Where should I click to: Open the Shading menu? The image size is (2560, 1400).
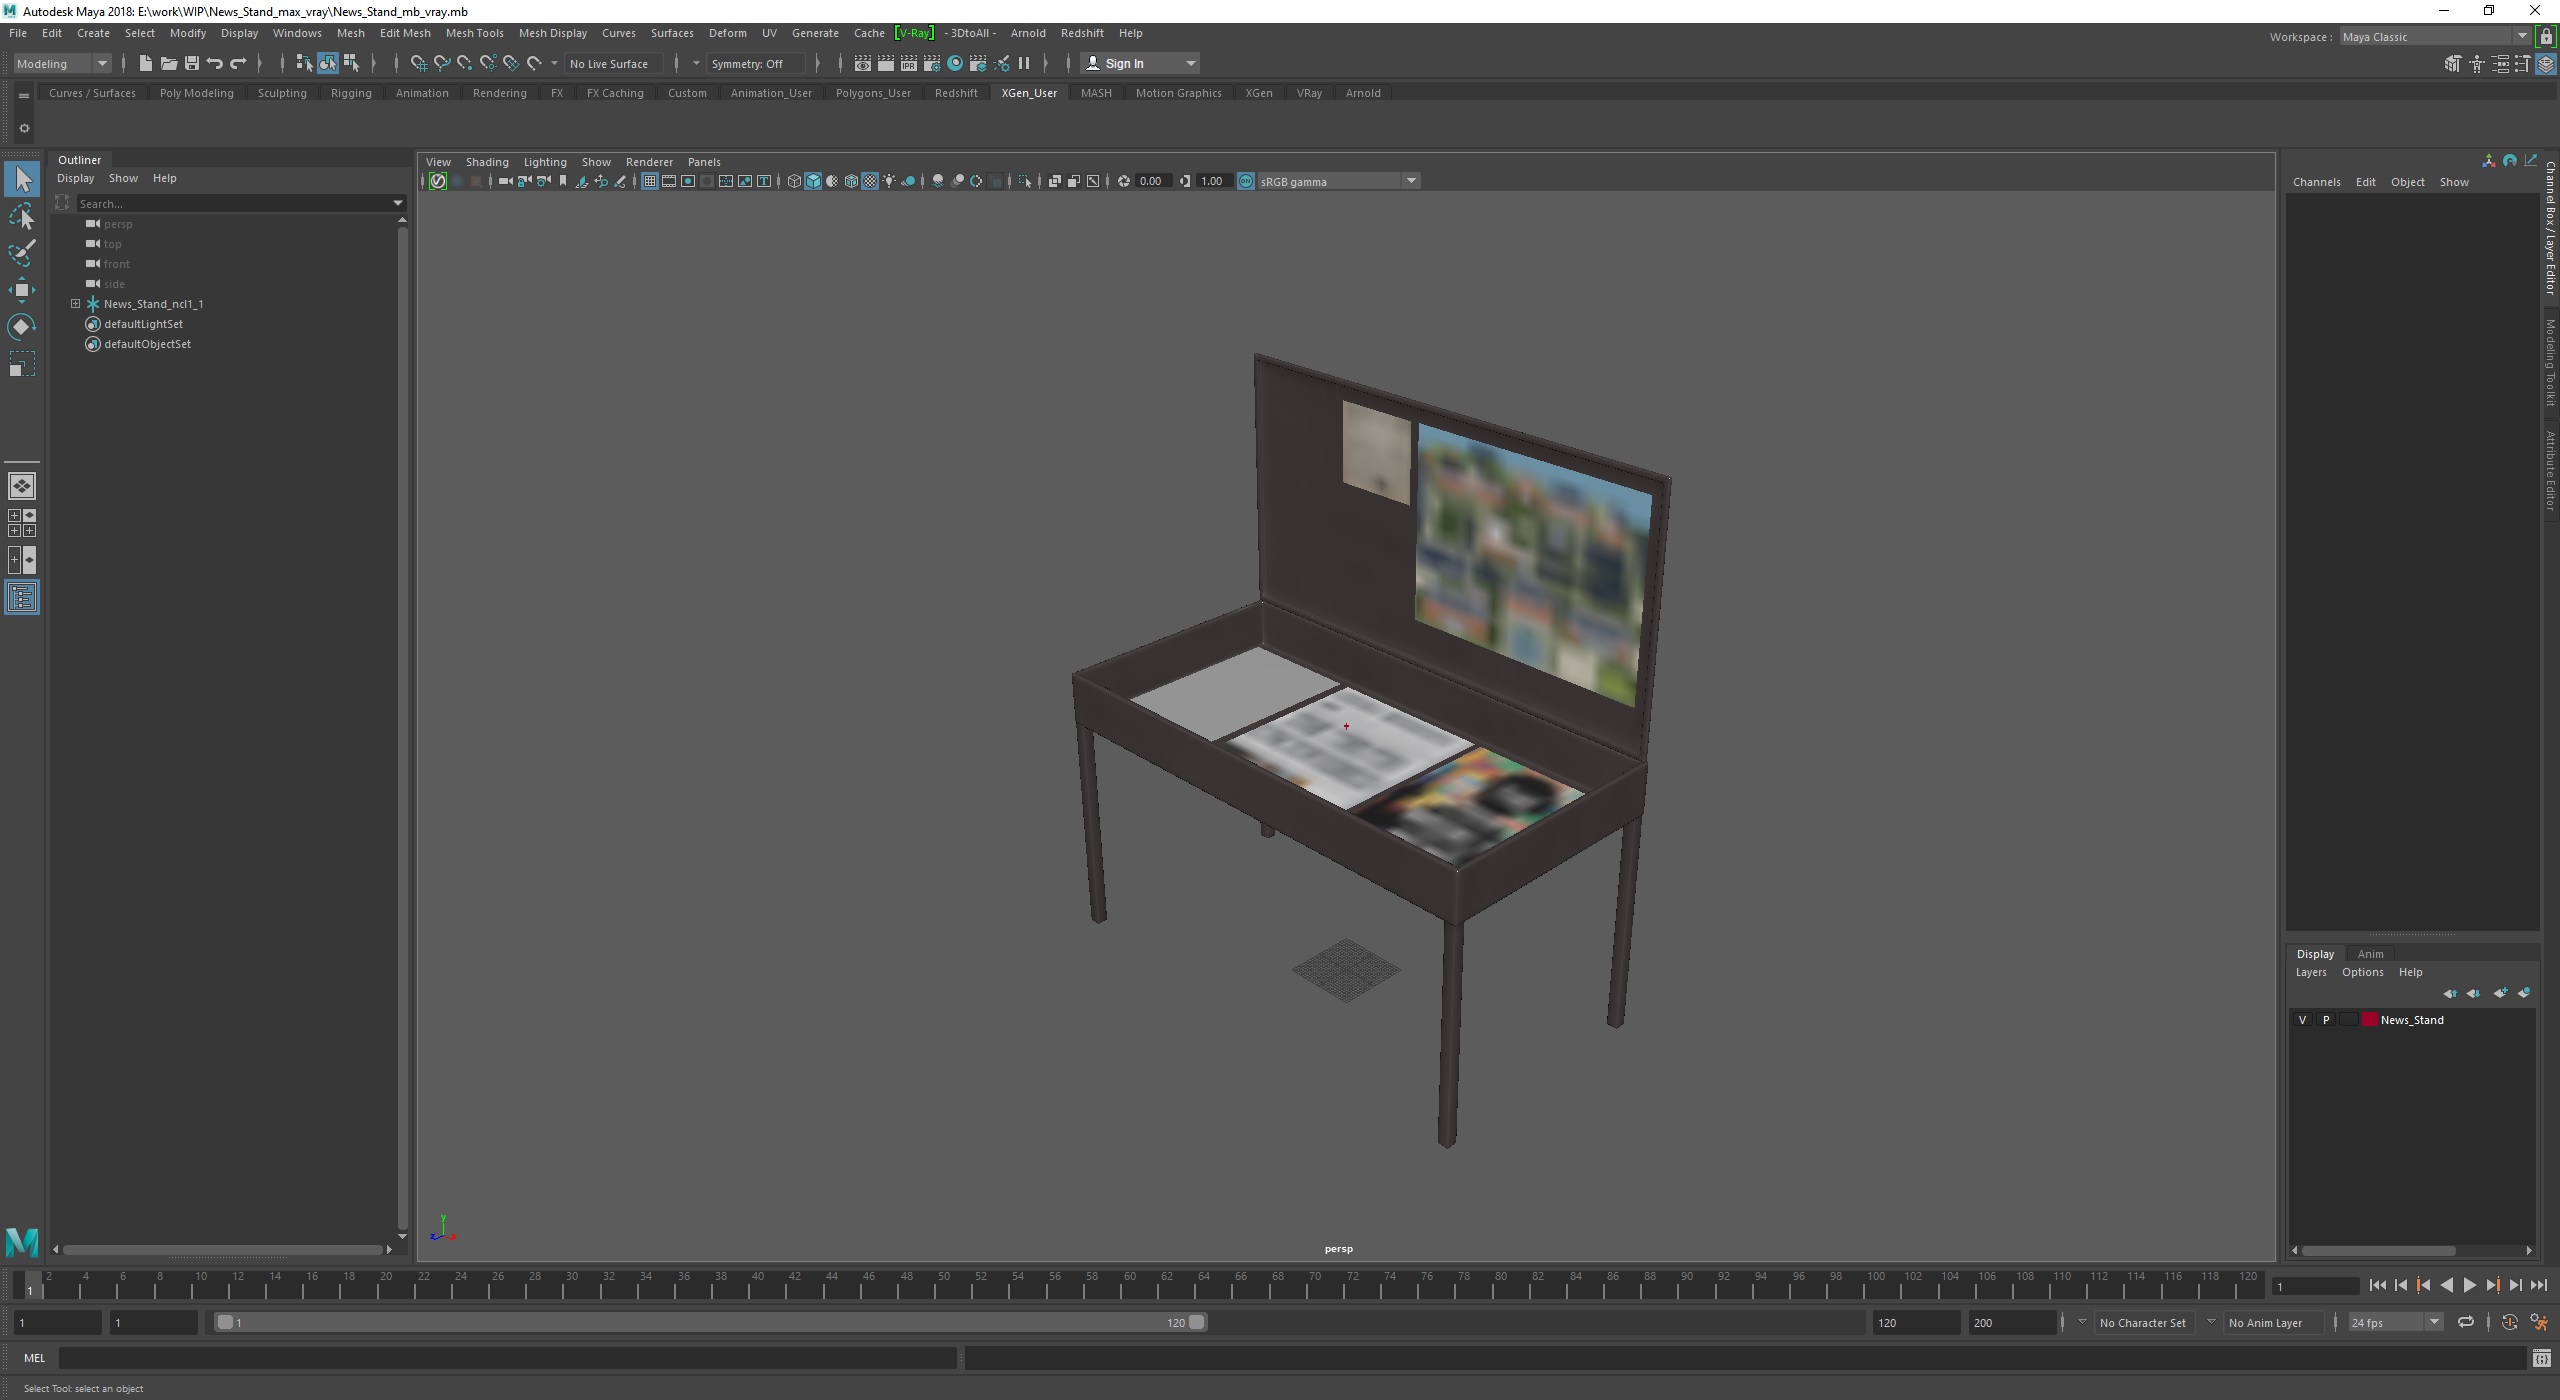click(x=486, y=160)
